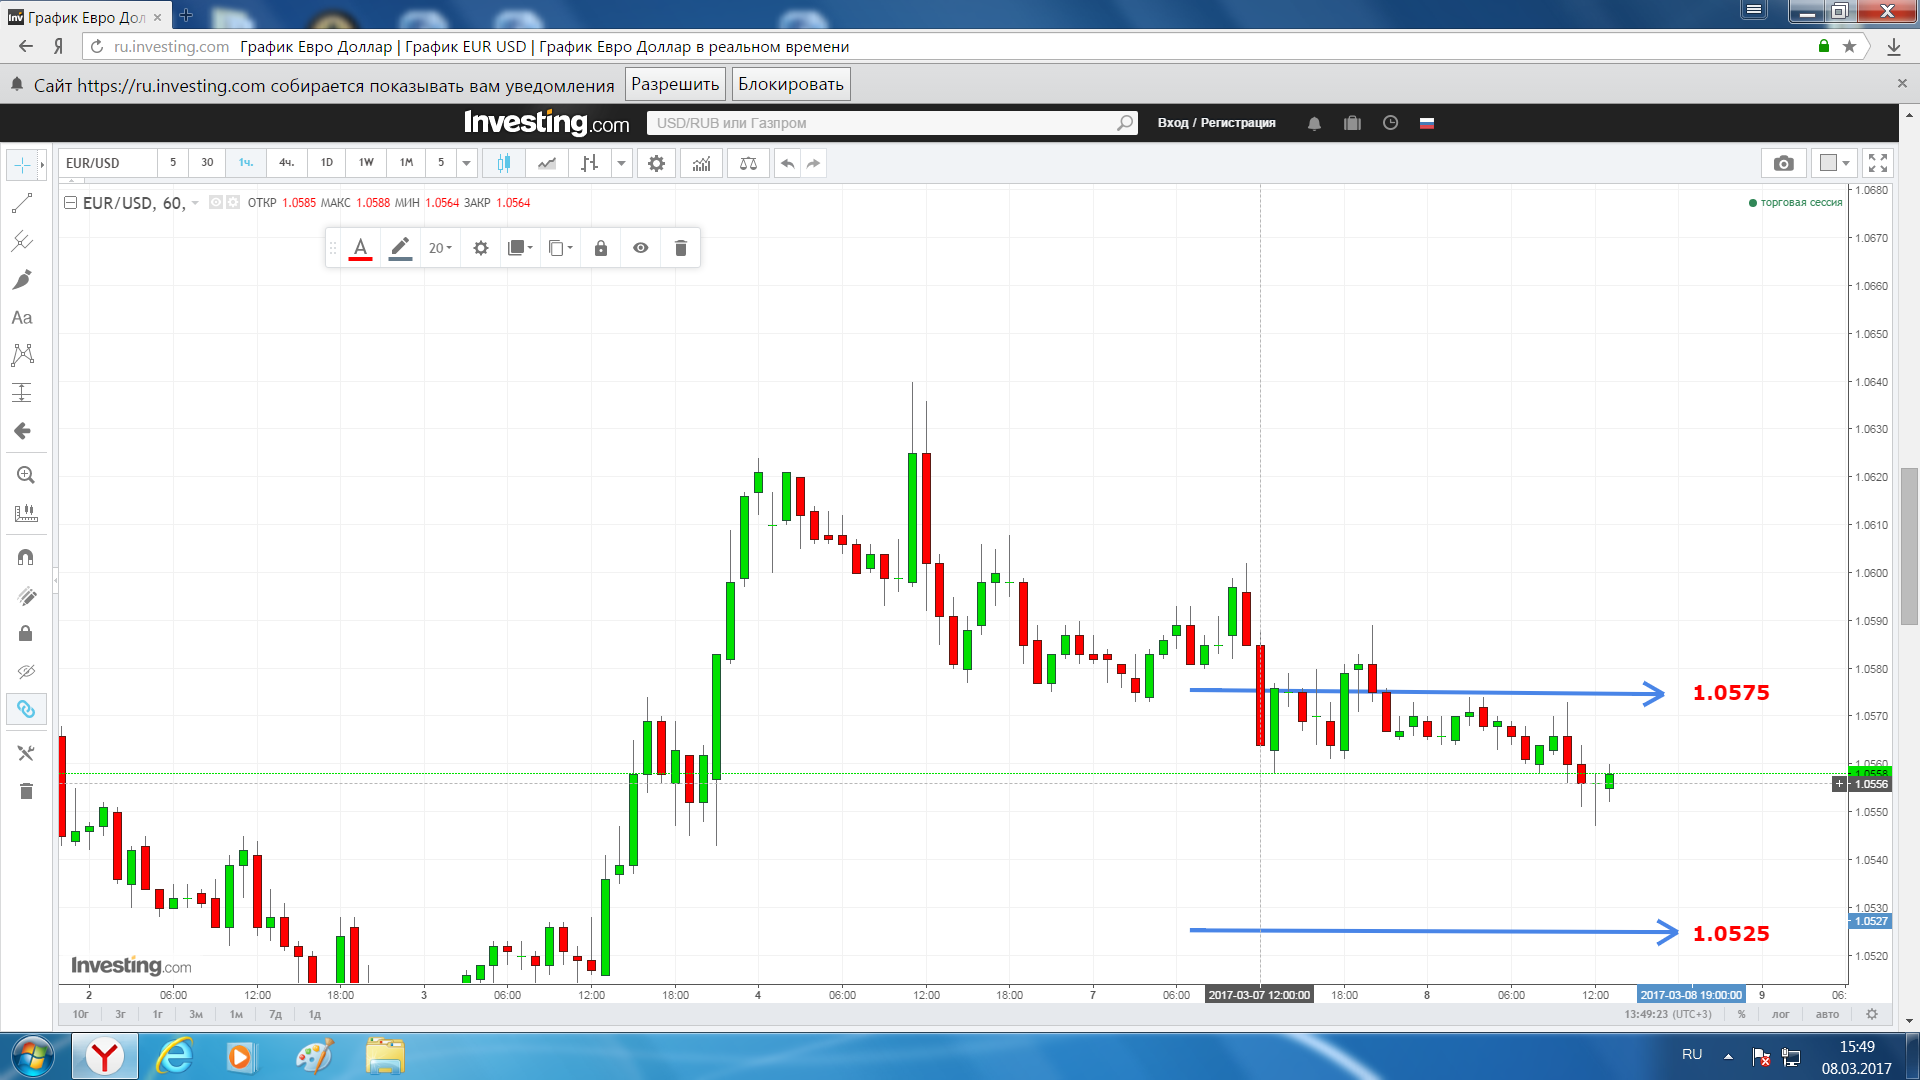Open chart style dropdown arrow

click(x=621, y=163)
